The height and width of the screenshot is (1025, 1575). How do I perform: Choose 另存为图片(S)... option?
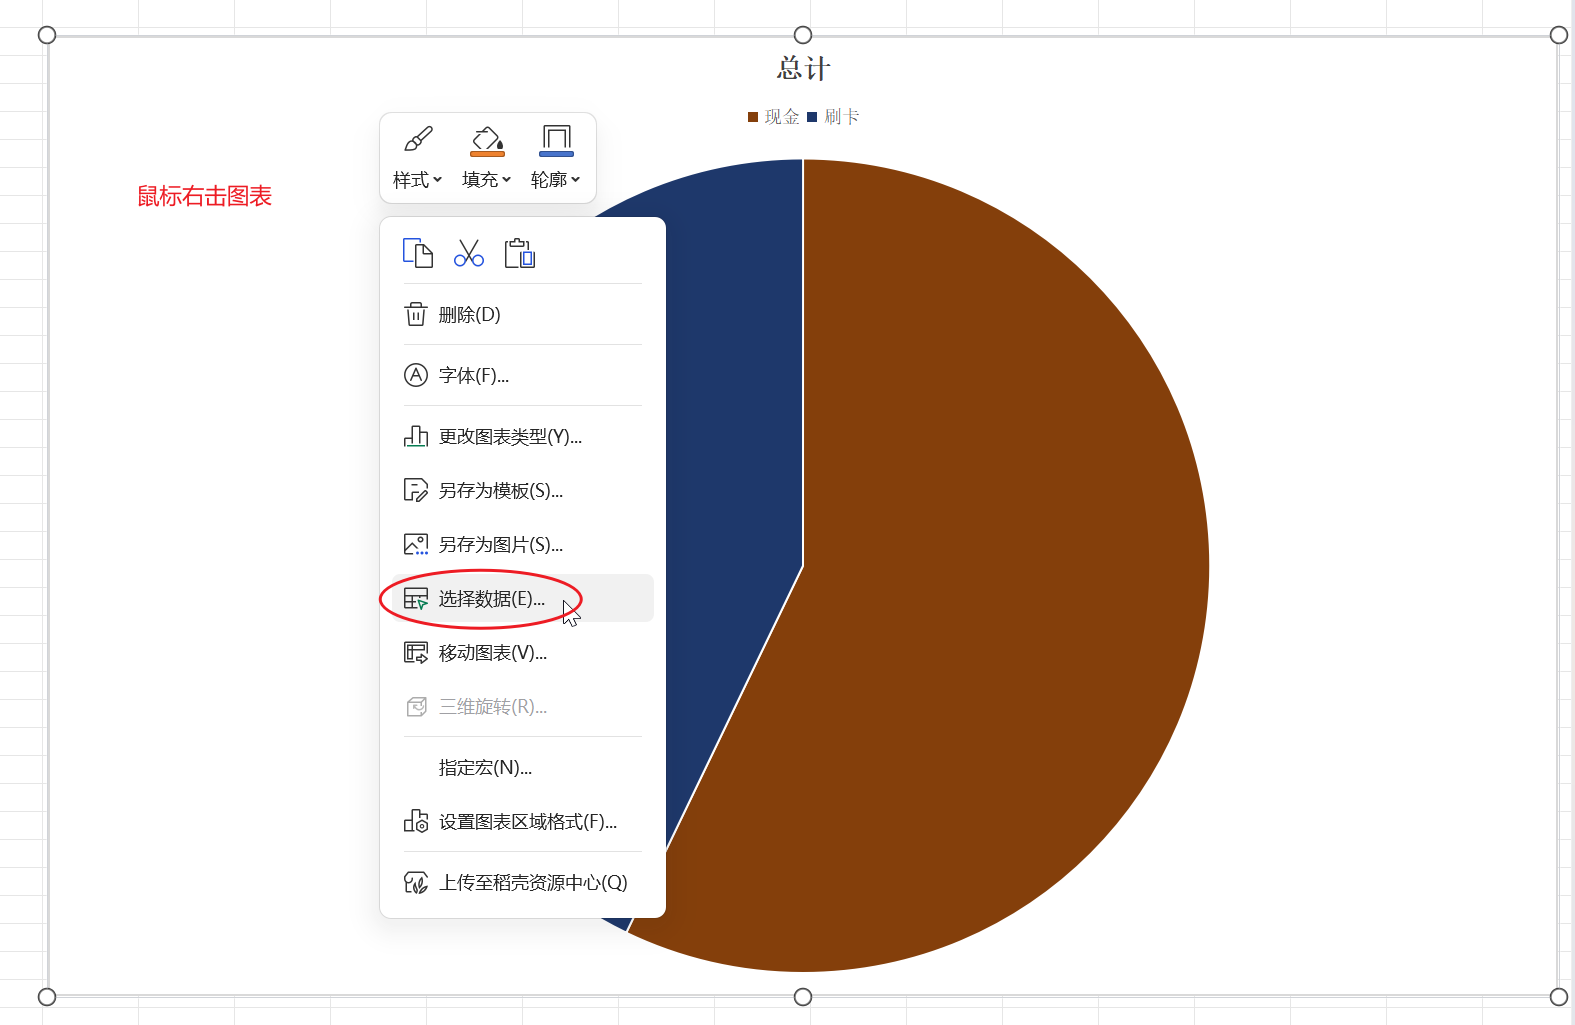(522, 545)
